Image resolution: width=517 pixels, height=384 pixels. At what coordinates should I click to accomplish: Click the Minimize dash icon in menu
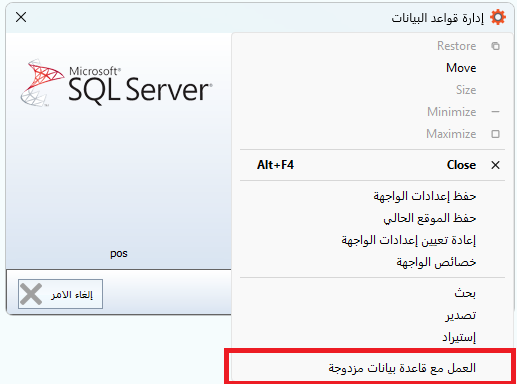coord(496,112)
